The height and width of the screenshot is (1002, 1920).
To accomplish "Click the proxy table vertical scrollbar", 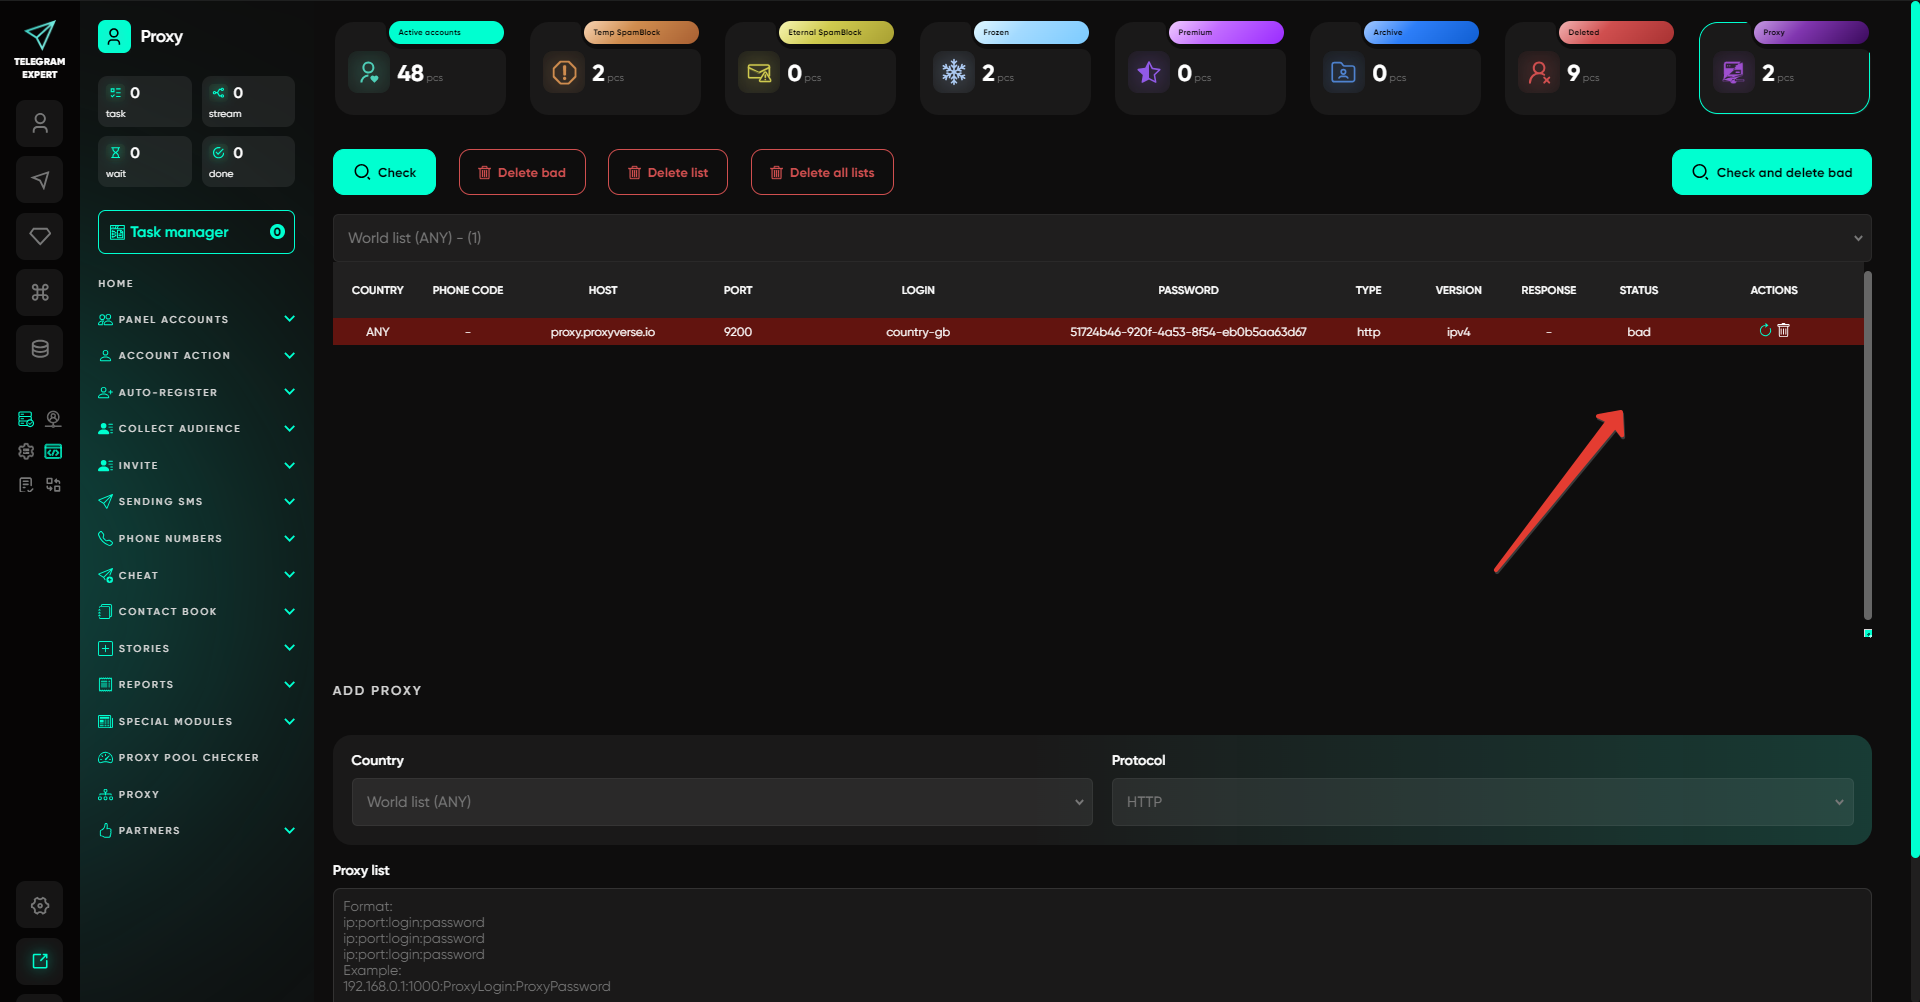I will (1867, 445).
